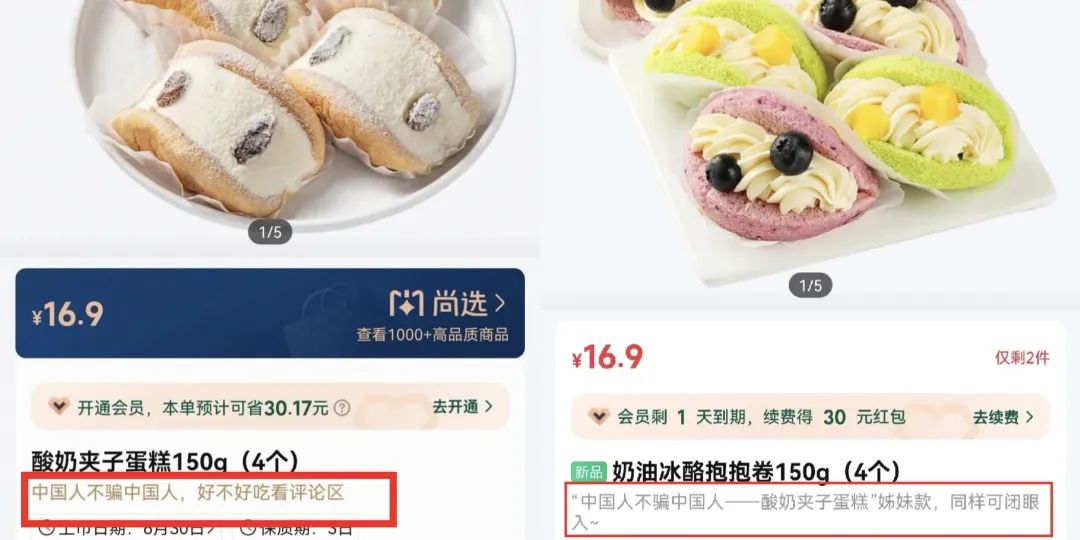Tap 去续费 link
Viewport: 1080px width, 540px height.
tap(995, 417)
